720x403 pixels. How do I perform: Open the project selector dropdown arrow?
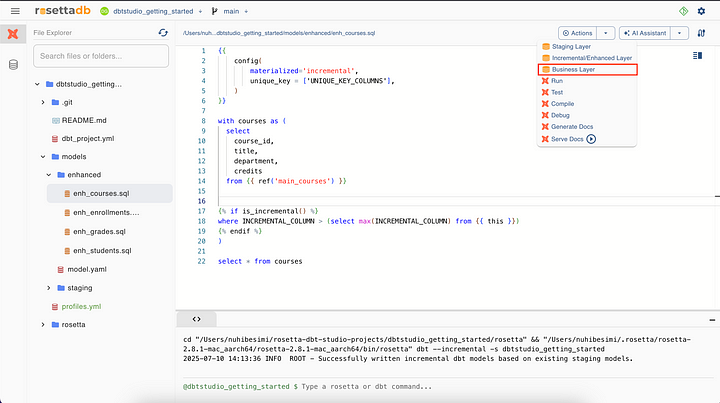click(x=200, y=11)
